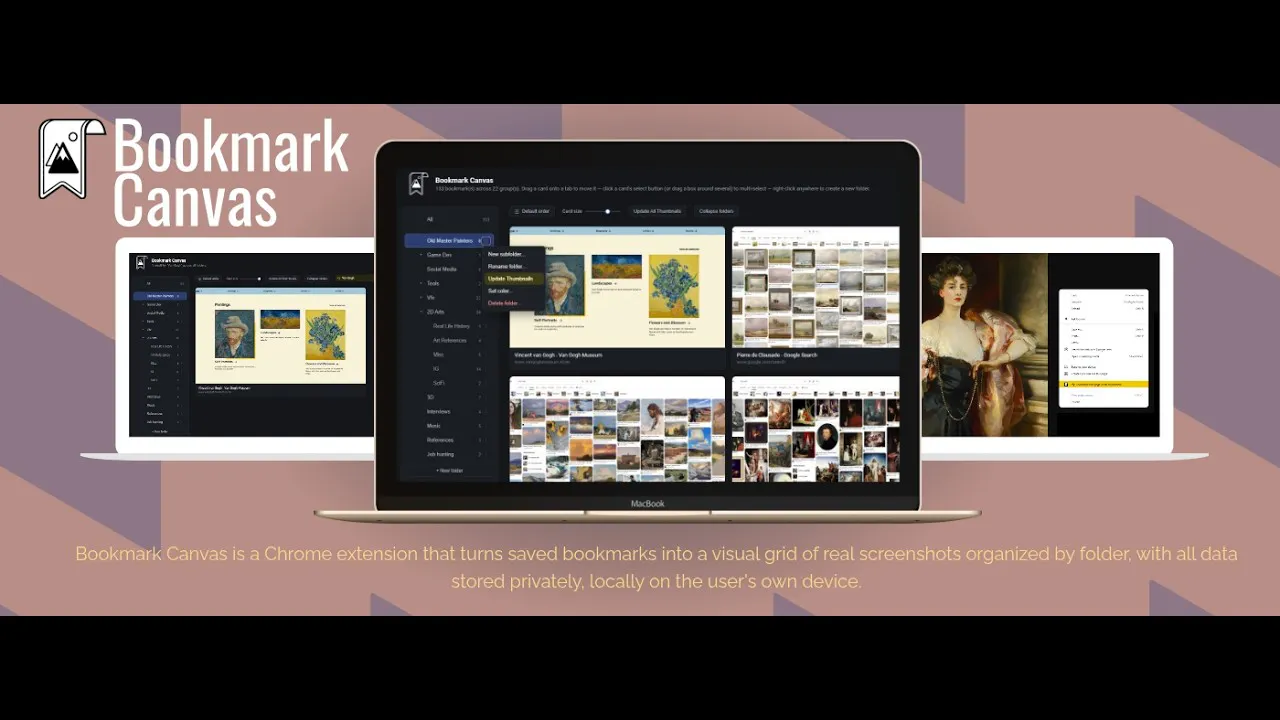
Task: Collapse the 2D Arts folder chevron
Action: [421, 312]
